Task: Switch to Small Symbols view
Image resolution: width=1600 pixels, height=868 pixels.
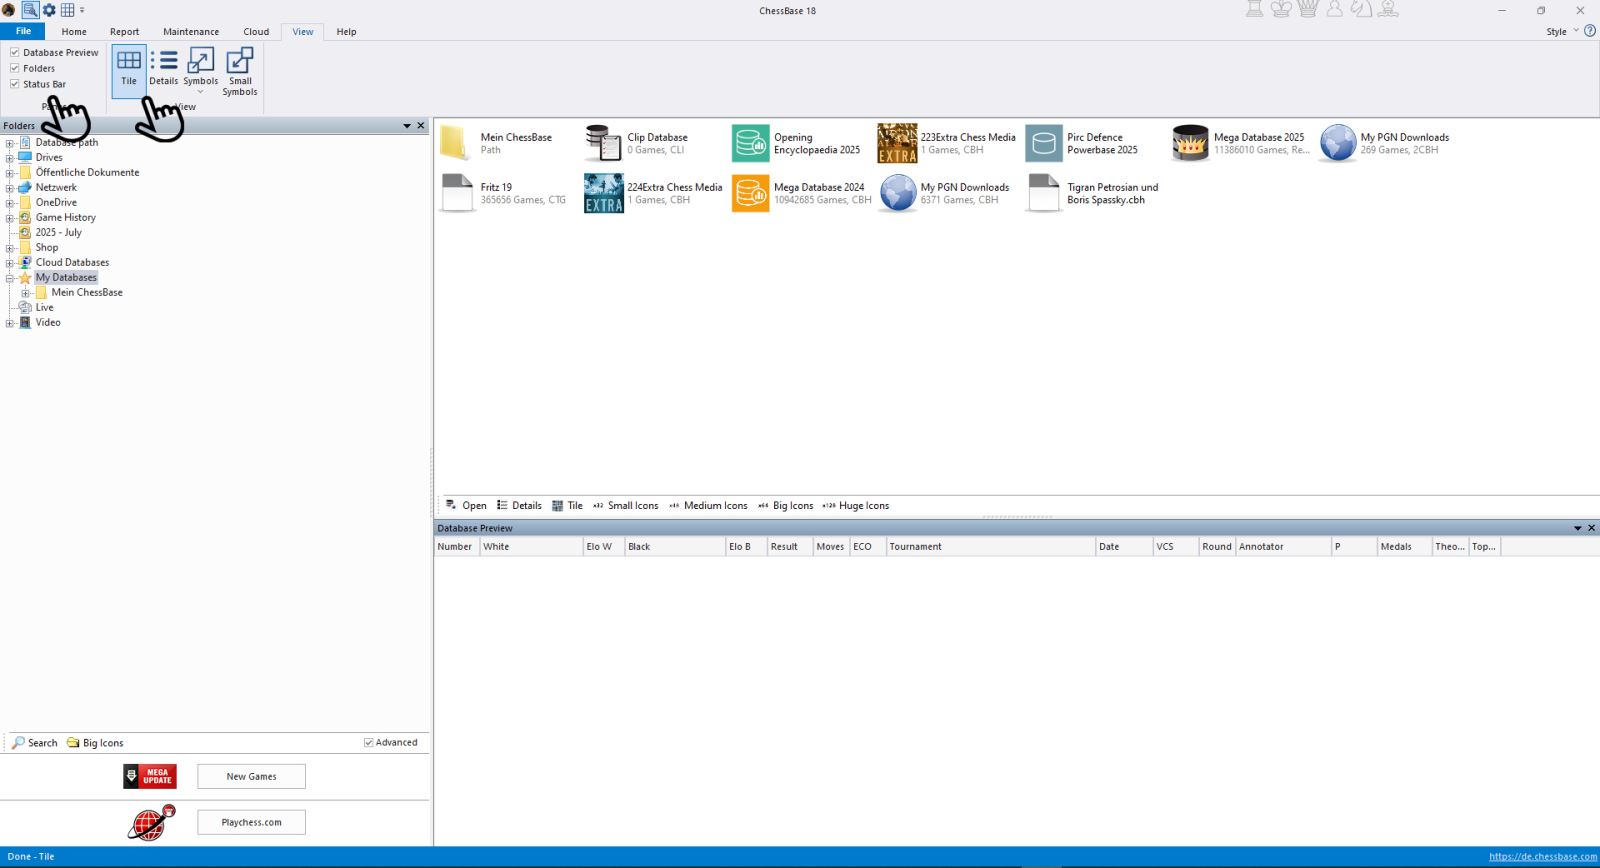Action: 240,71
